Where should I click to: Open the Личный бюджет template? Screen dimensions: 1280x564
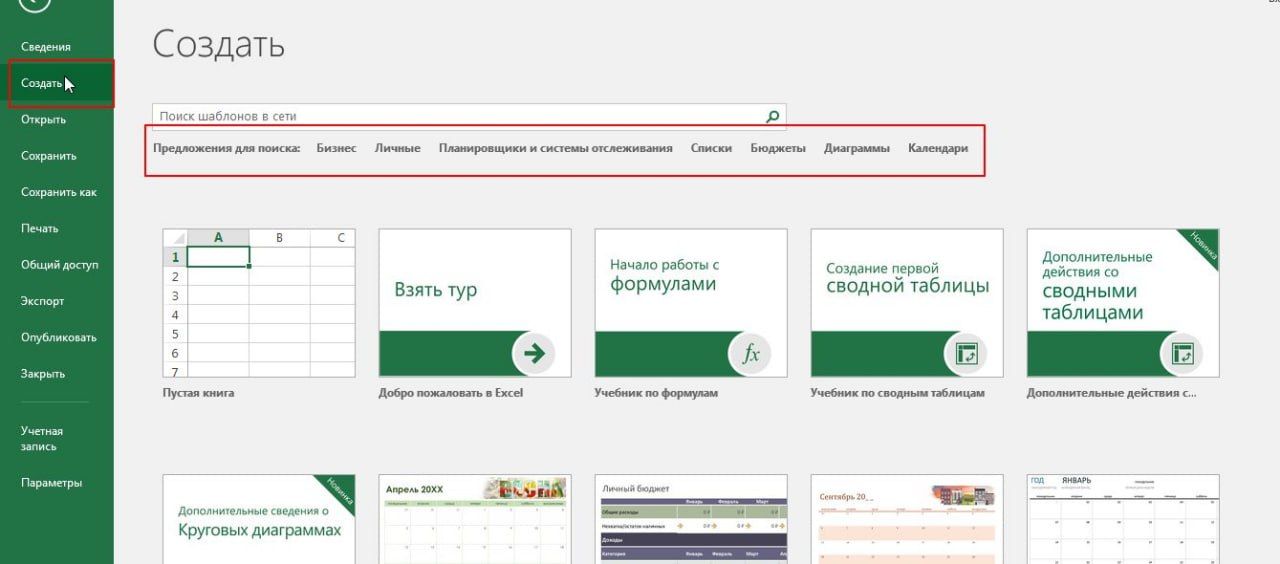[x=691, y=519]
